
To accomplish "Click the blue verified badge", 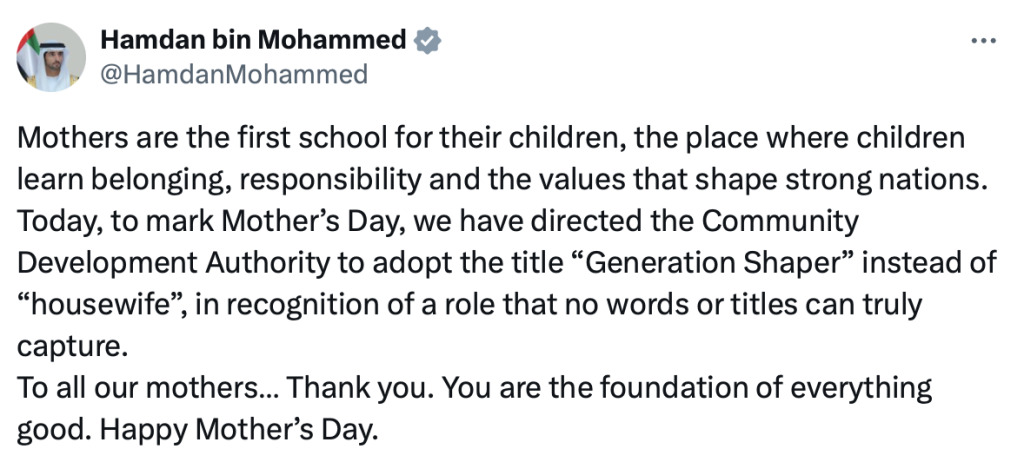I will click(429, 41).
